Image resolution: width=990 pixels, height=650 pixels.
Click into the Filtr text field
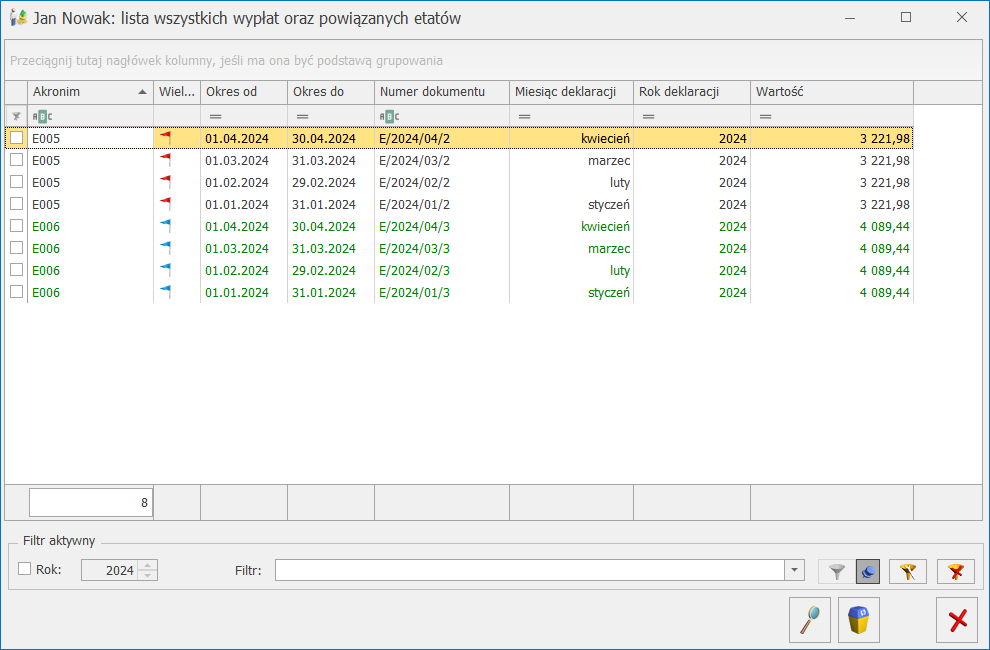point(530,570)
